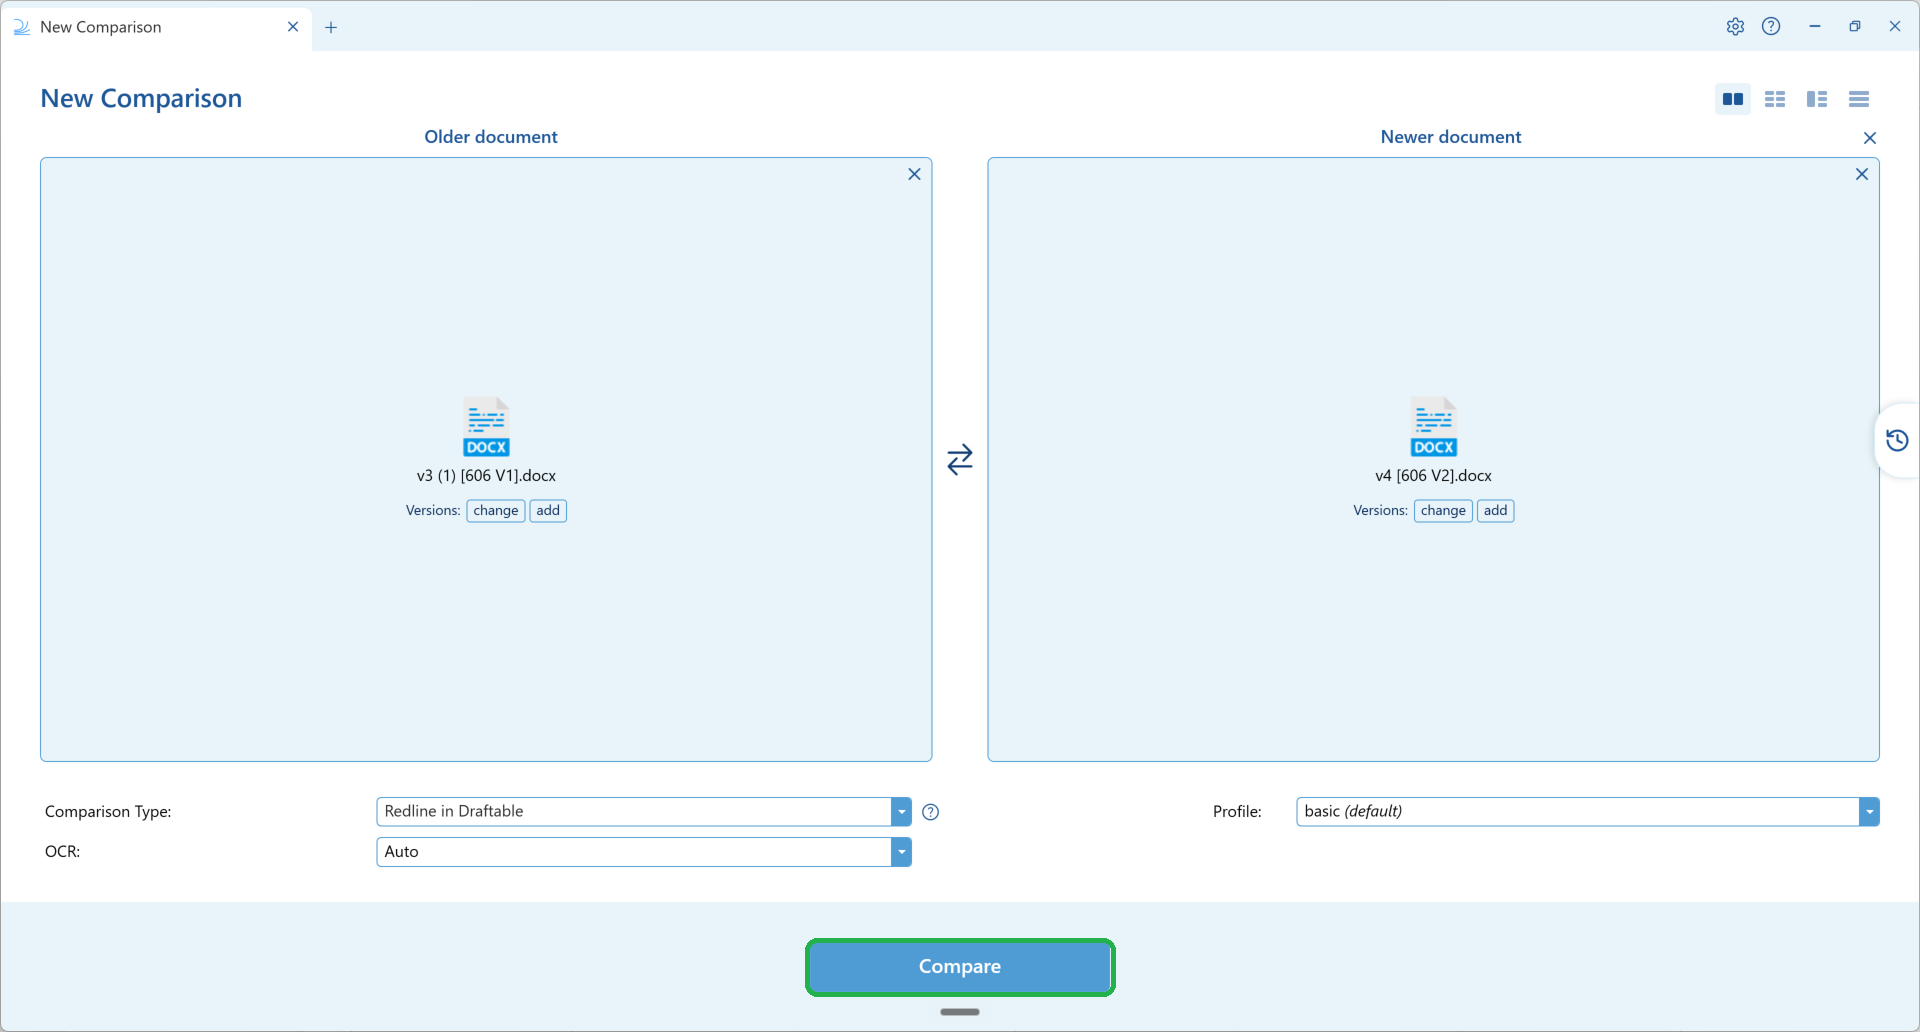
Task: Change version of newer document
Action: pos(1443,511)
